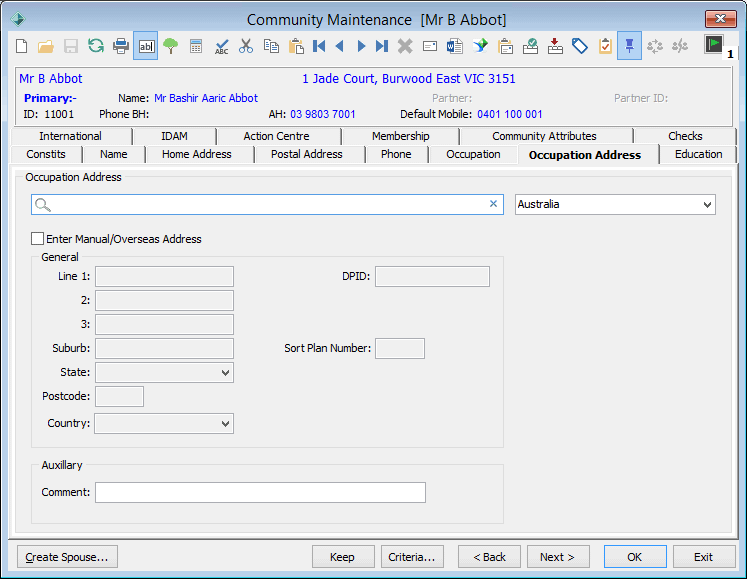Image resolution: width=747 pixels, height=579 pixels.
Task: Print using the printer icon
Action: point(121,46)
